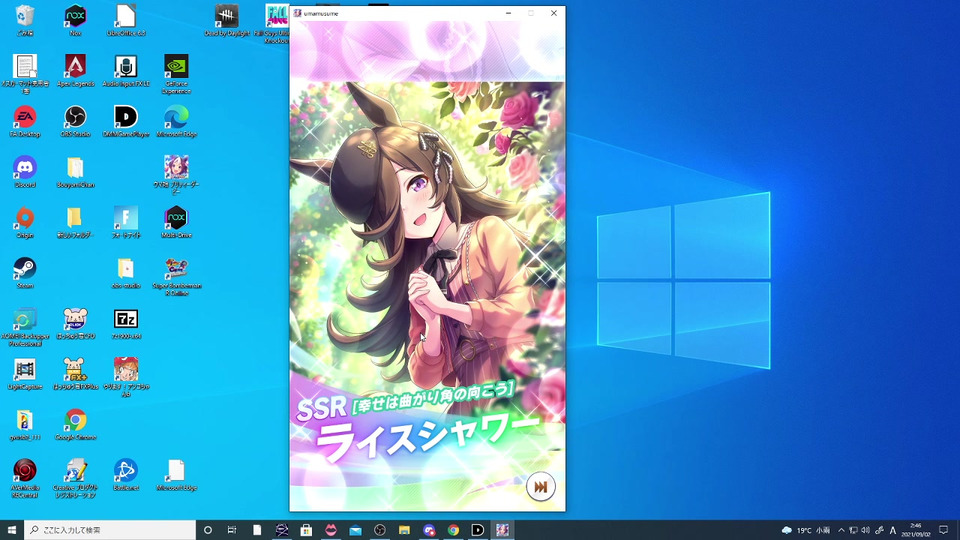Launch Apex Legends desktop shortcut
The image size is (960, 540).
[75, 70]
